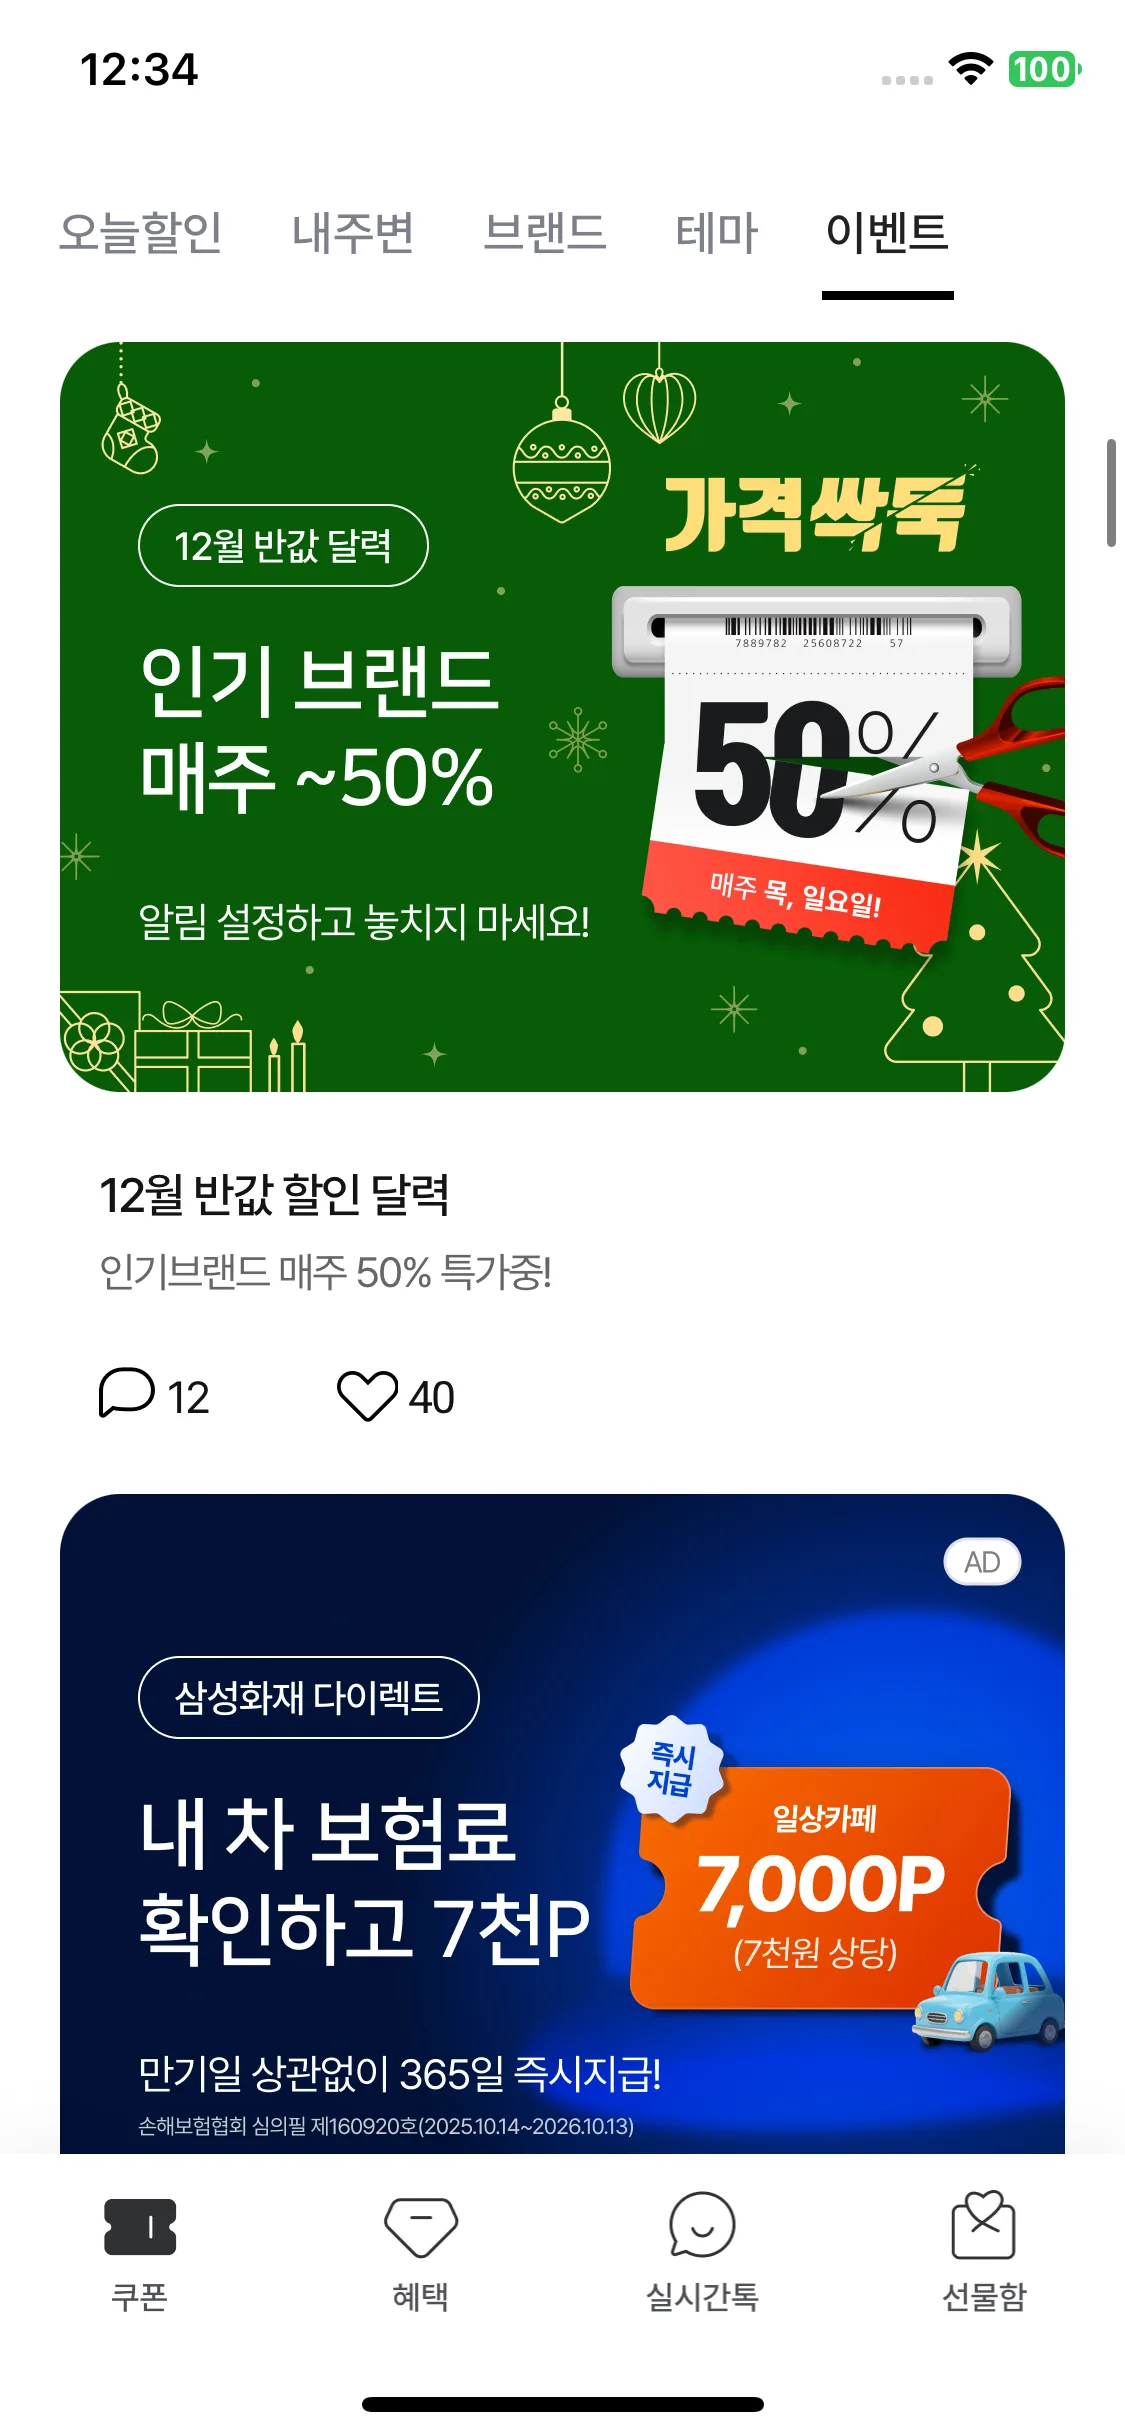
Task: Open the green 가격싹둑 50% banner
Action: click(x=562, y=717)
